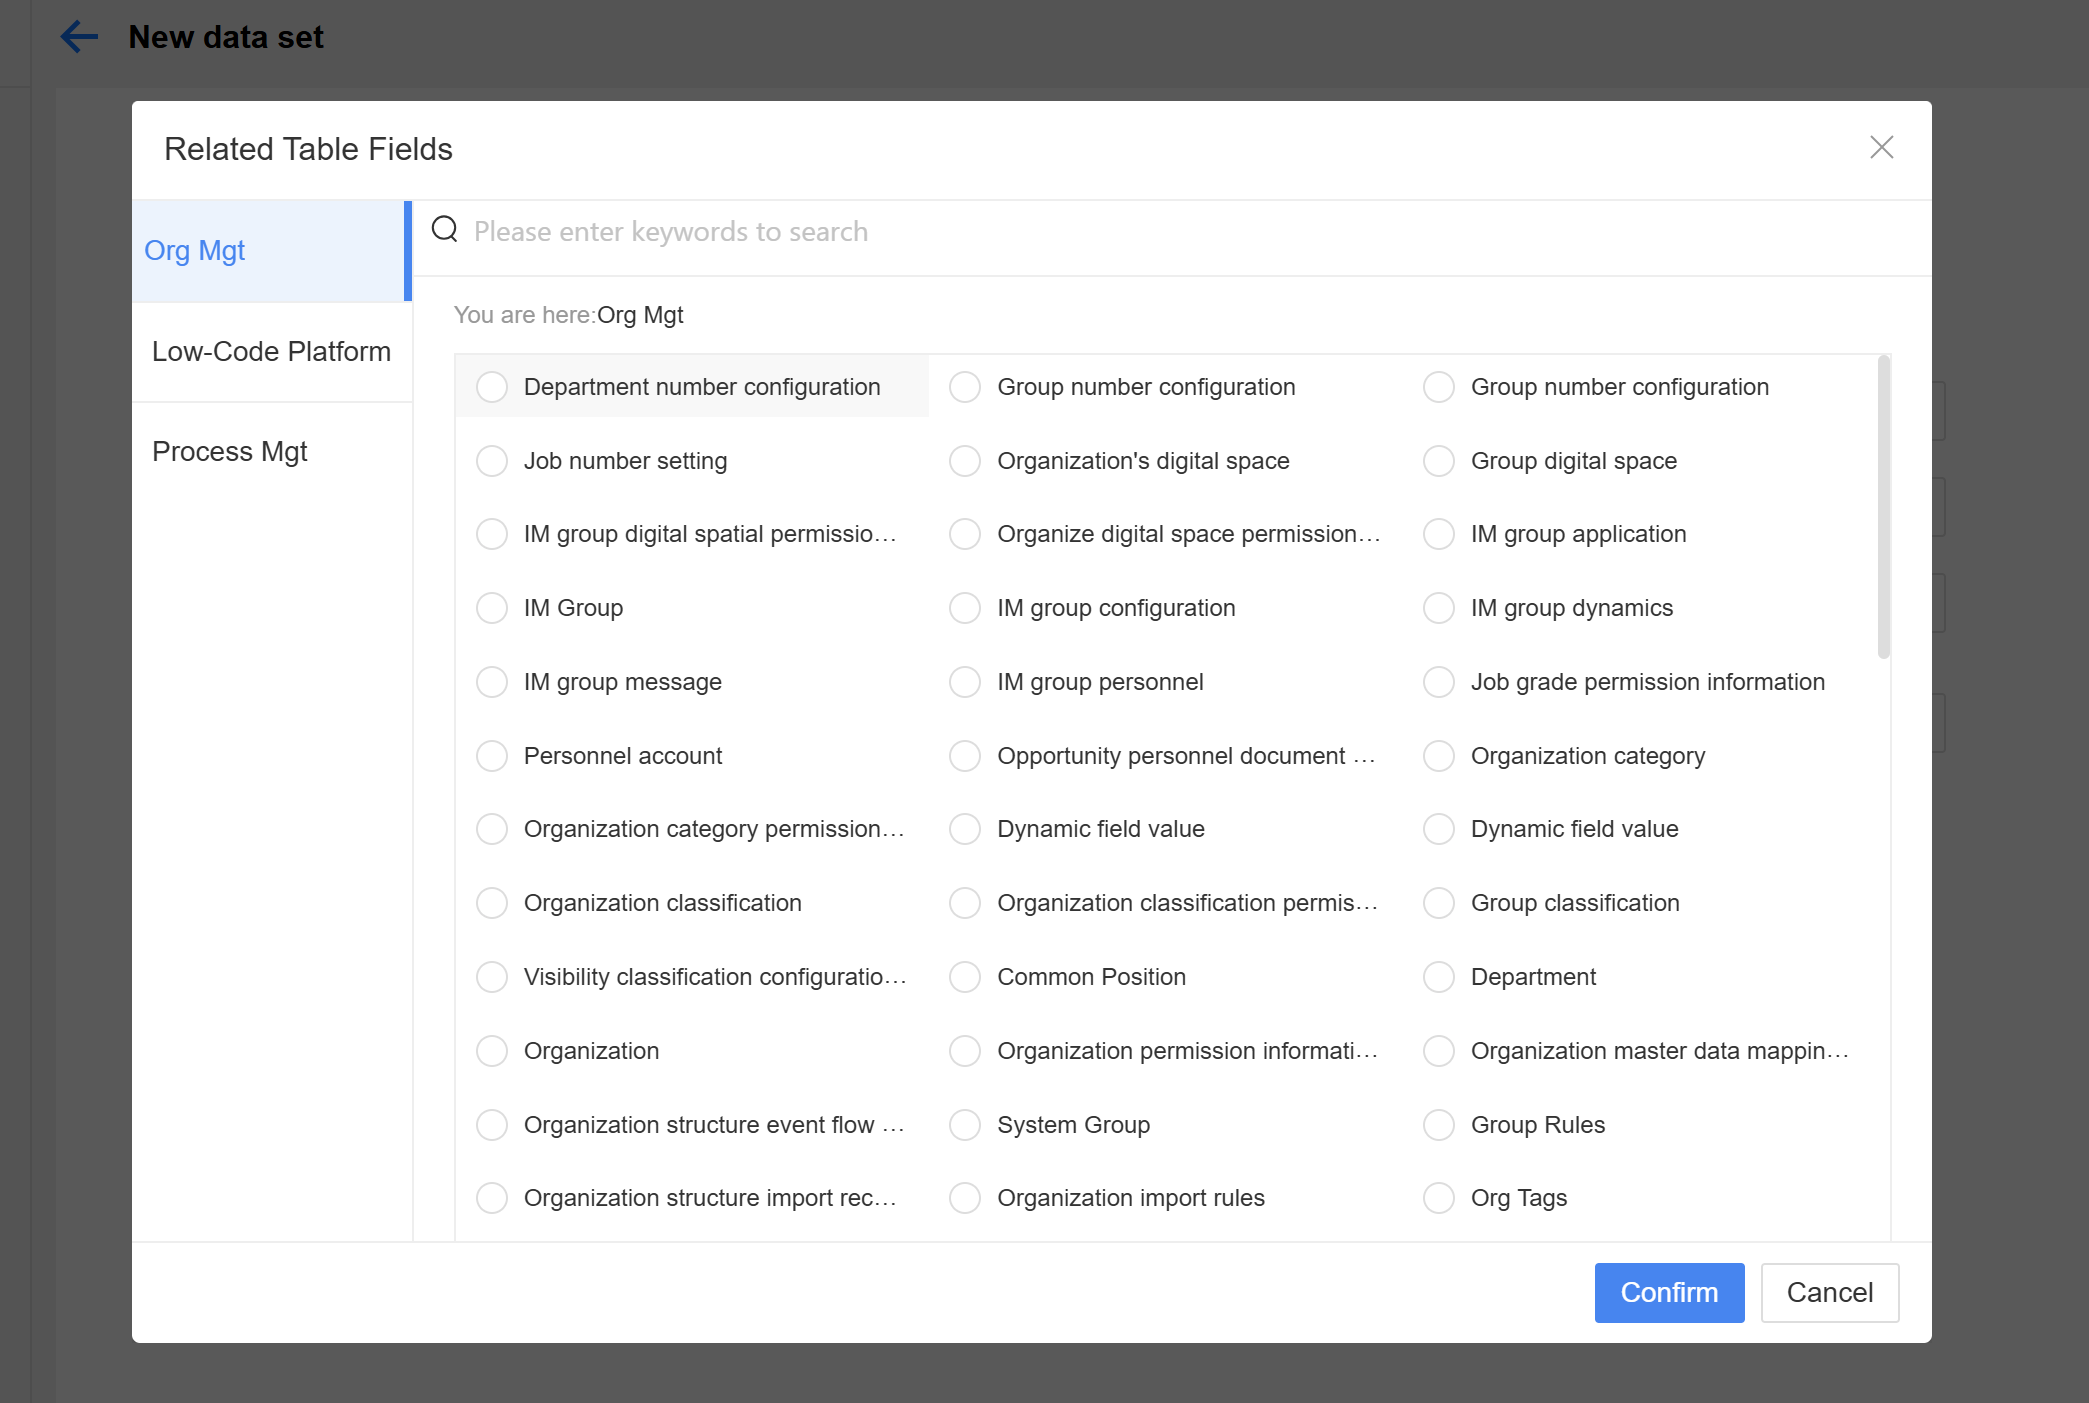2089x1403 pixels.
Task: Select the Organization category option
Action: click(1439, 756)
